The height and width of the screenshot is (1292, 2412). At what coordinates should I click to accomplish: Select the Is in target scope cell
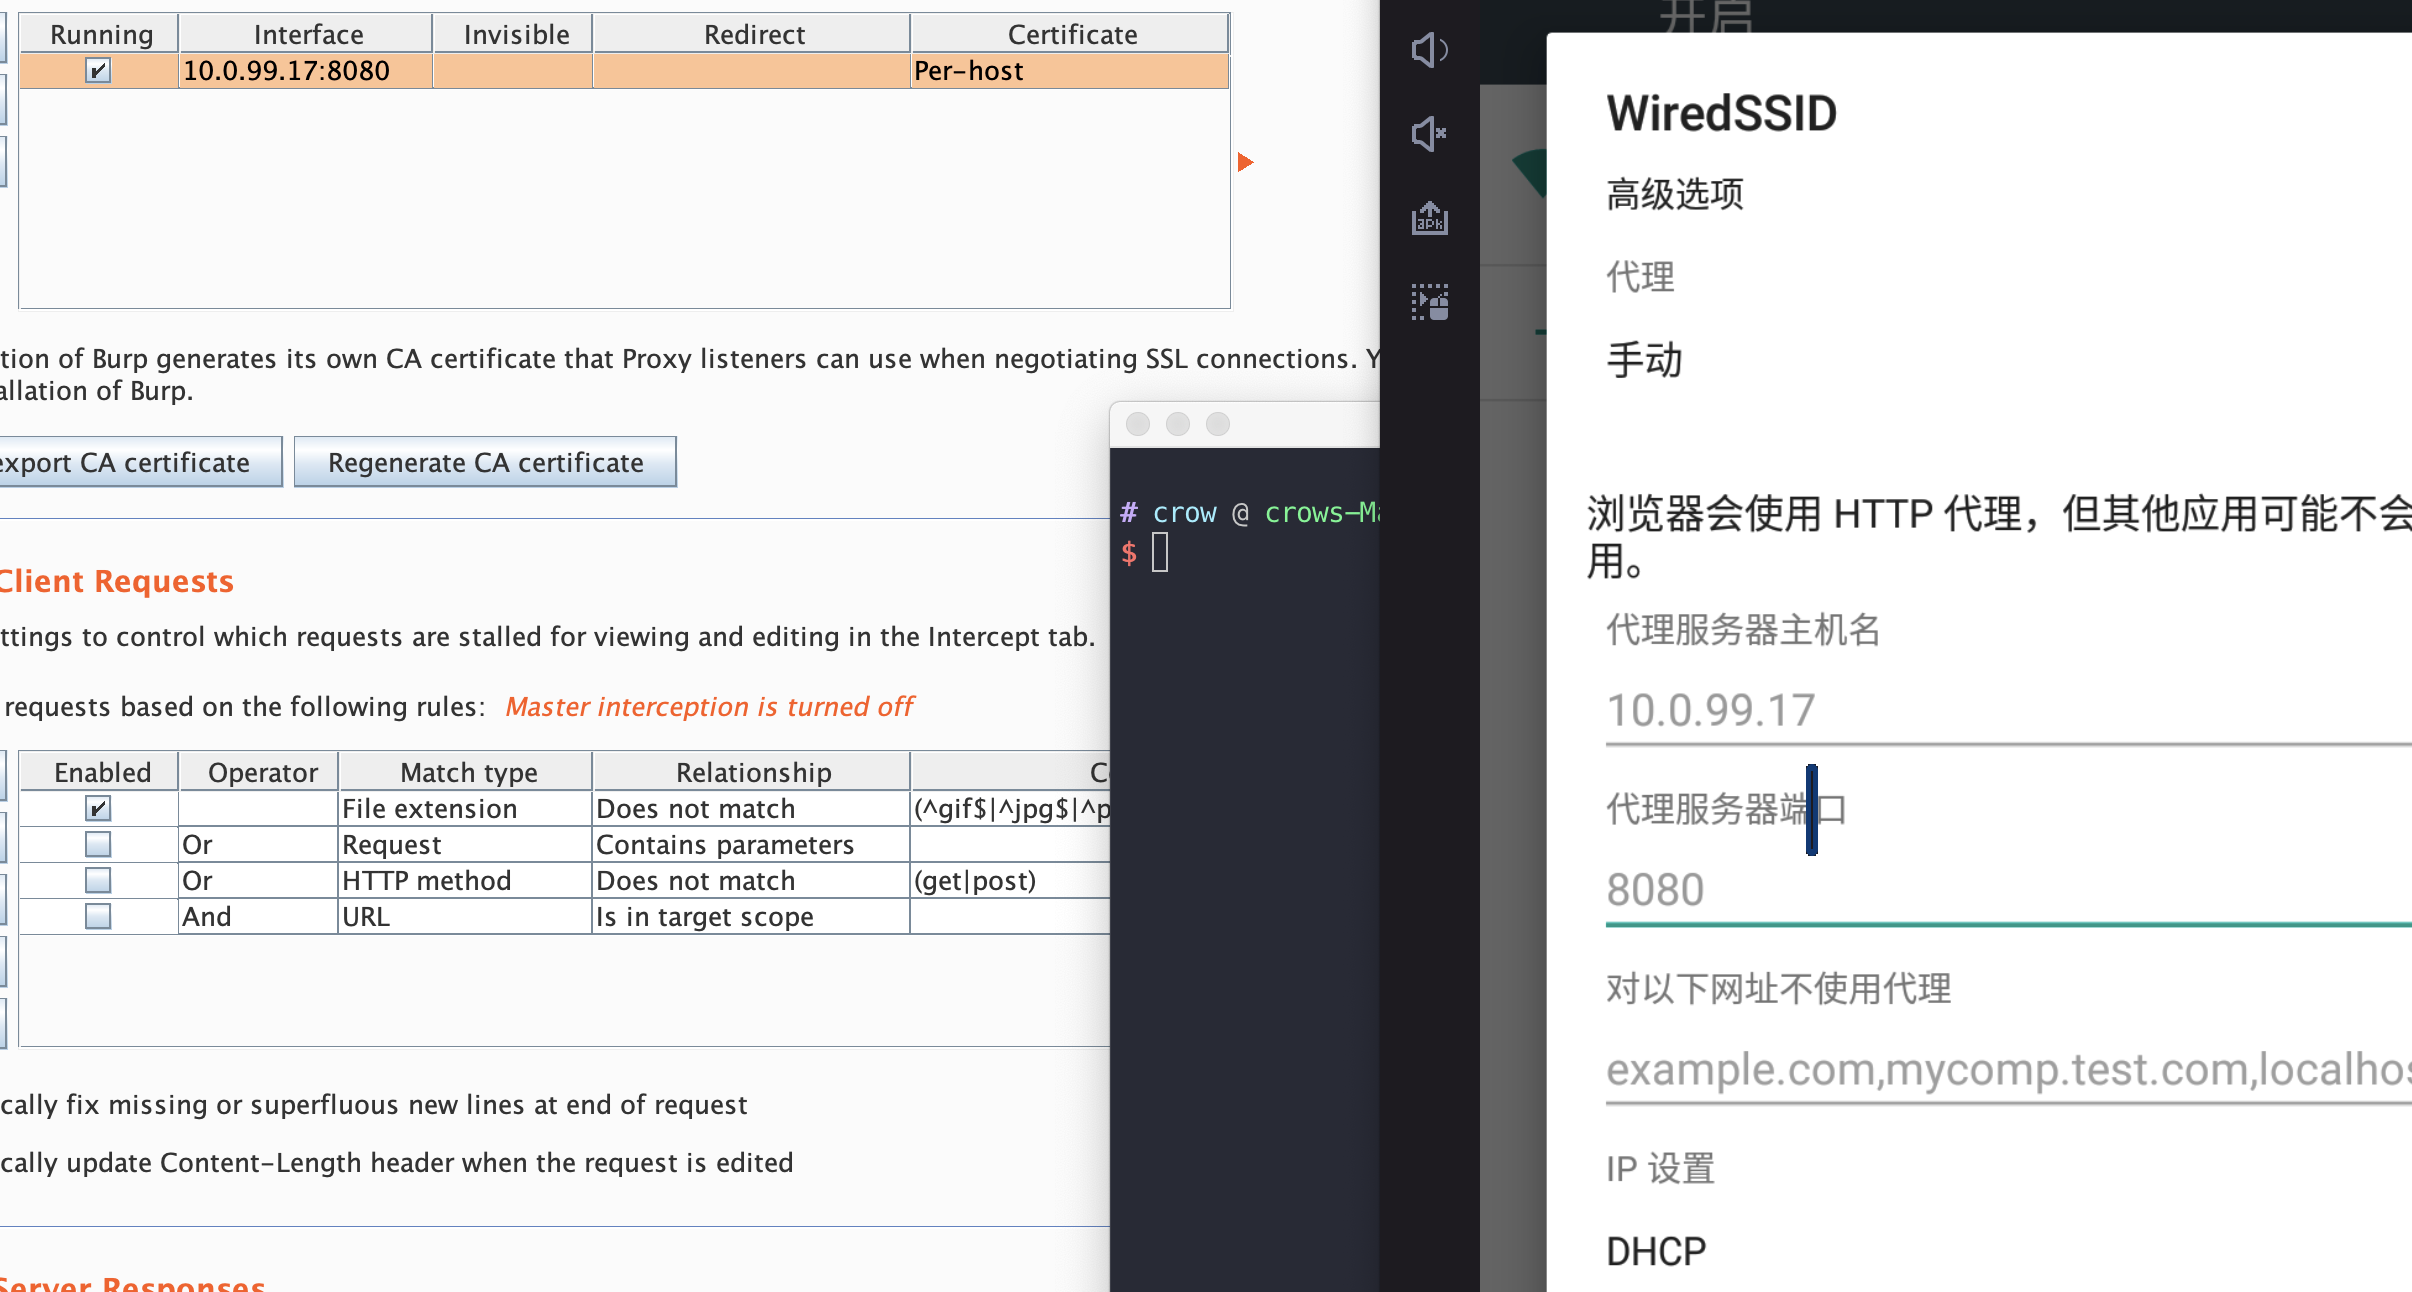click(752, 916)
